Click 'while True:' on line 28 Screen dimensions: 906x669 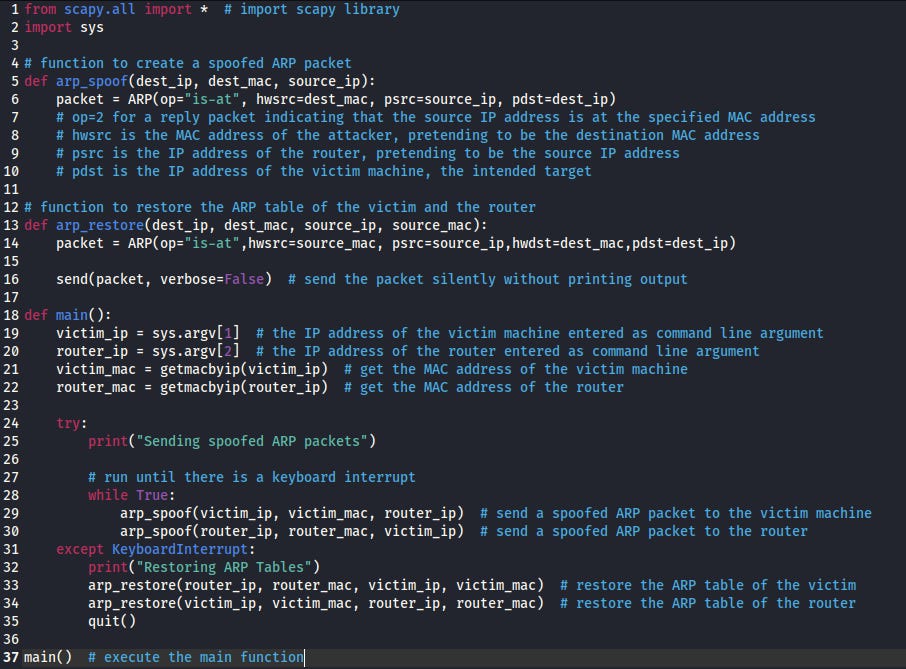(x=132, y=495)
